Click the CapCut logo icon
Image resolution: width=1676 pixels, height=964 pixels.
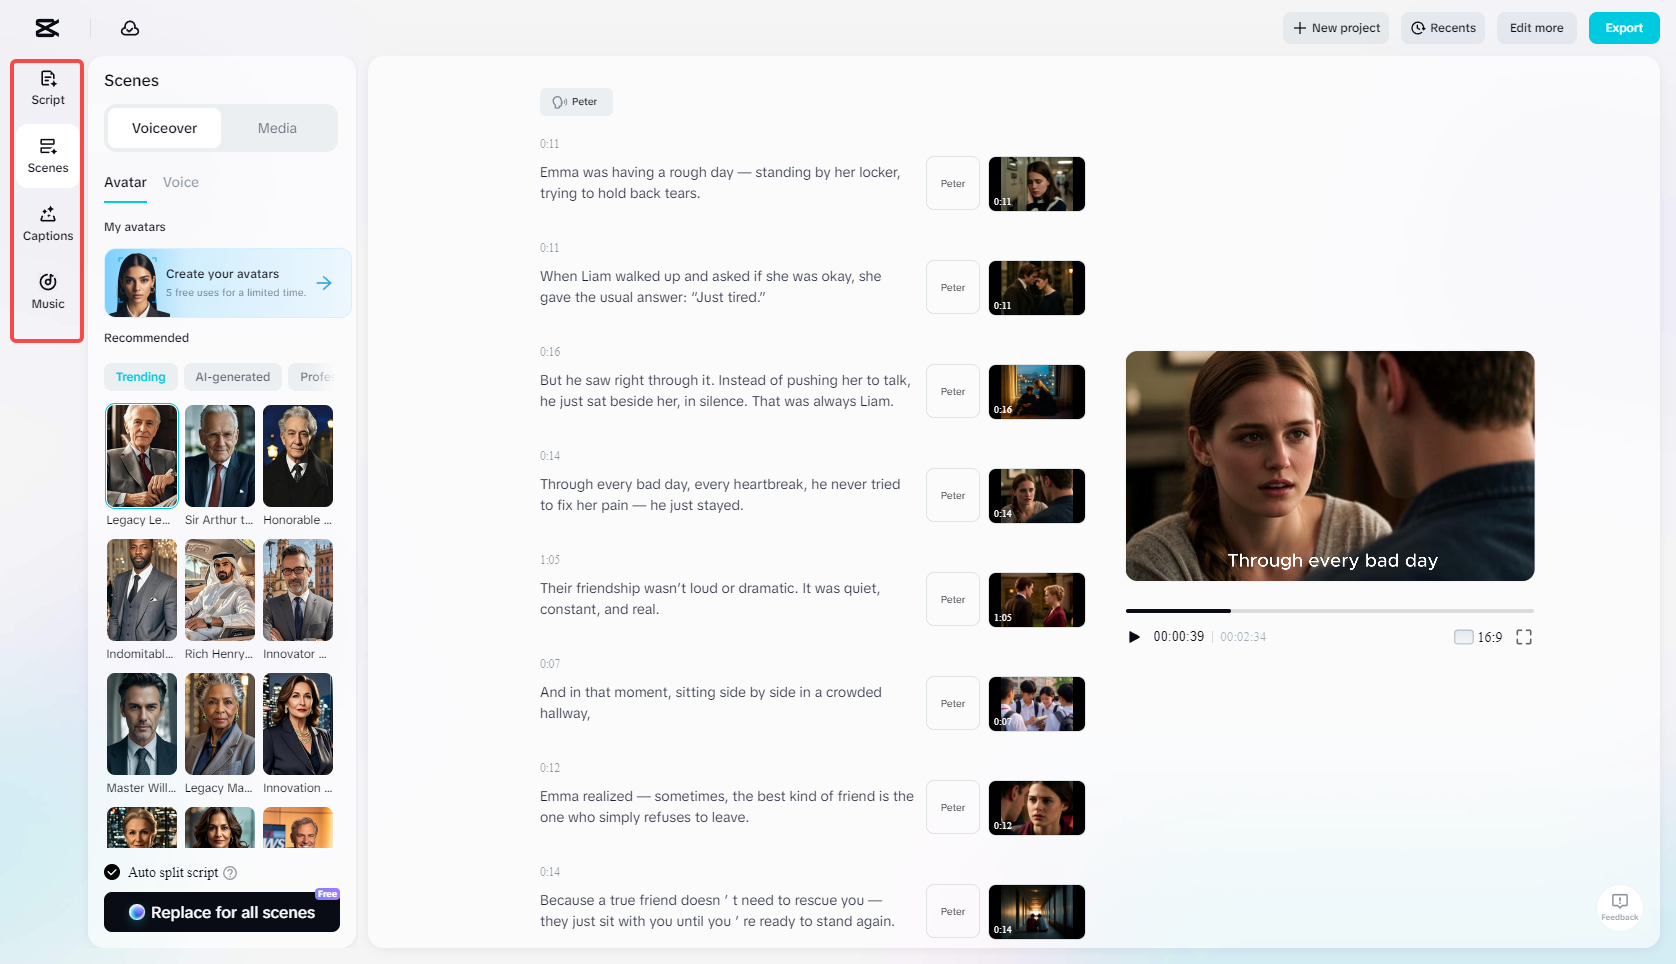coord(47,27)
